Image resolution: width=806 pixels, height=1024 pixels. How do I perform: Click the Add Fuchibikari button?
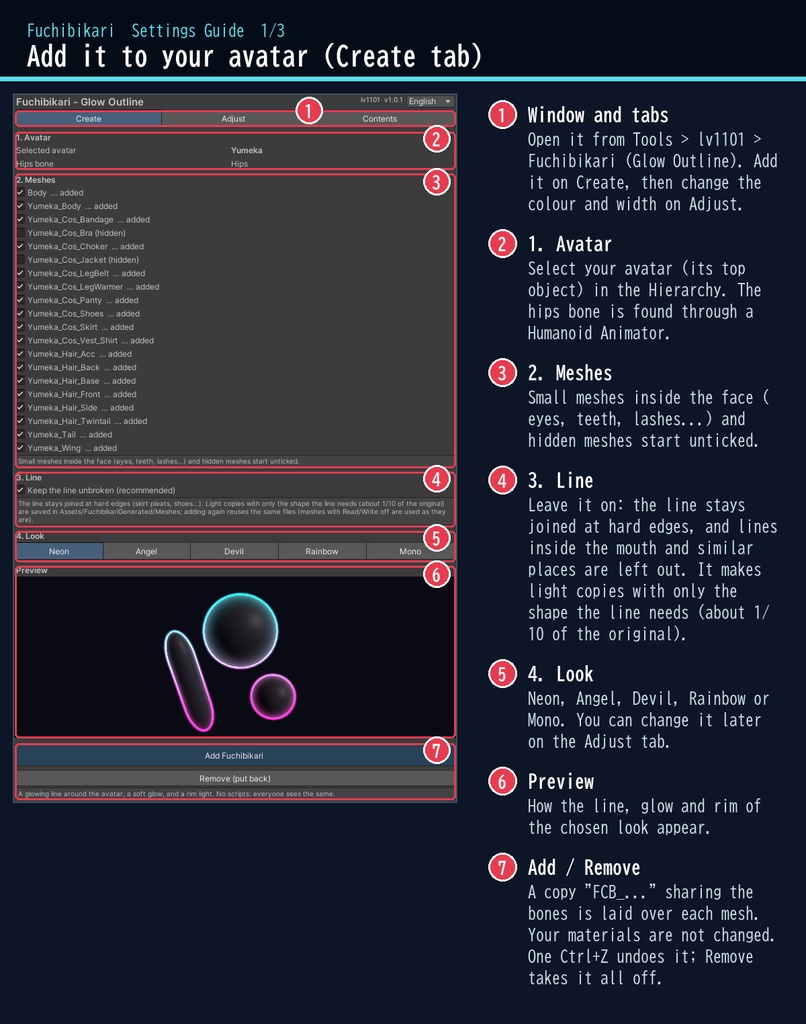click(234, 756)
